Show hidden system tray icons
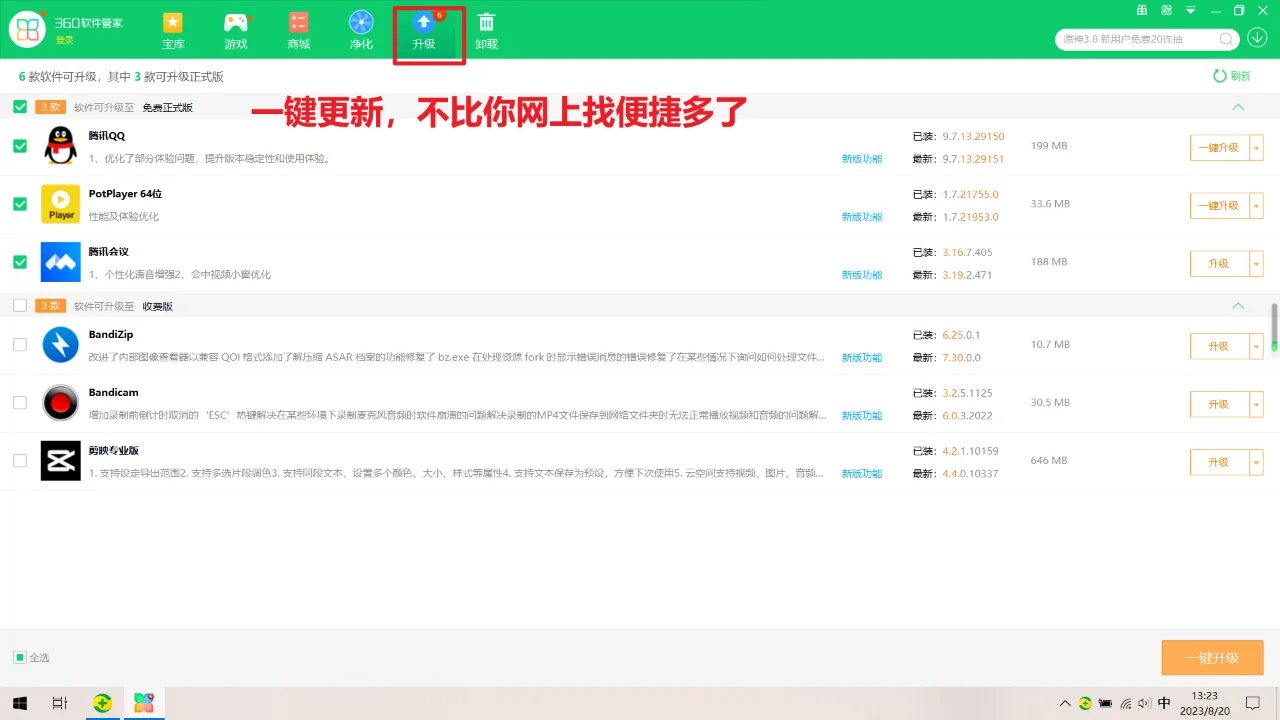Screen dimensions: 1280x720 pyautogui.click(x=1065, y=703)
